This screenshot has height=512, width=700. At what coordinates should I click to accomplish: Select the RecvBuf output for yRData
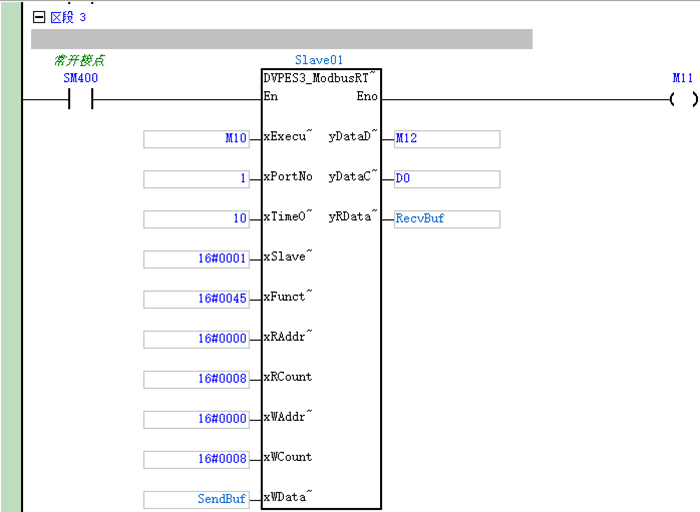pos(447,219)
